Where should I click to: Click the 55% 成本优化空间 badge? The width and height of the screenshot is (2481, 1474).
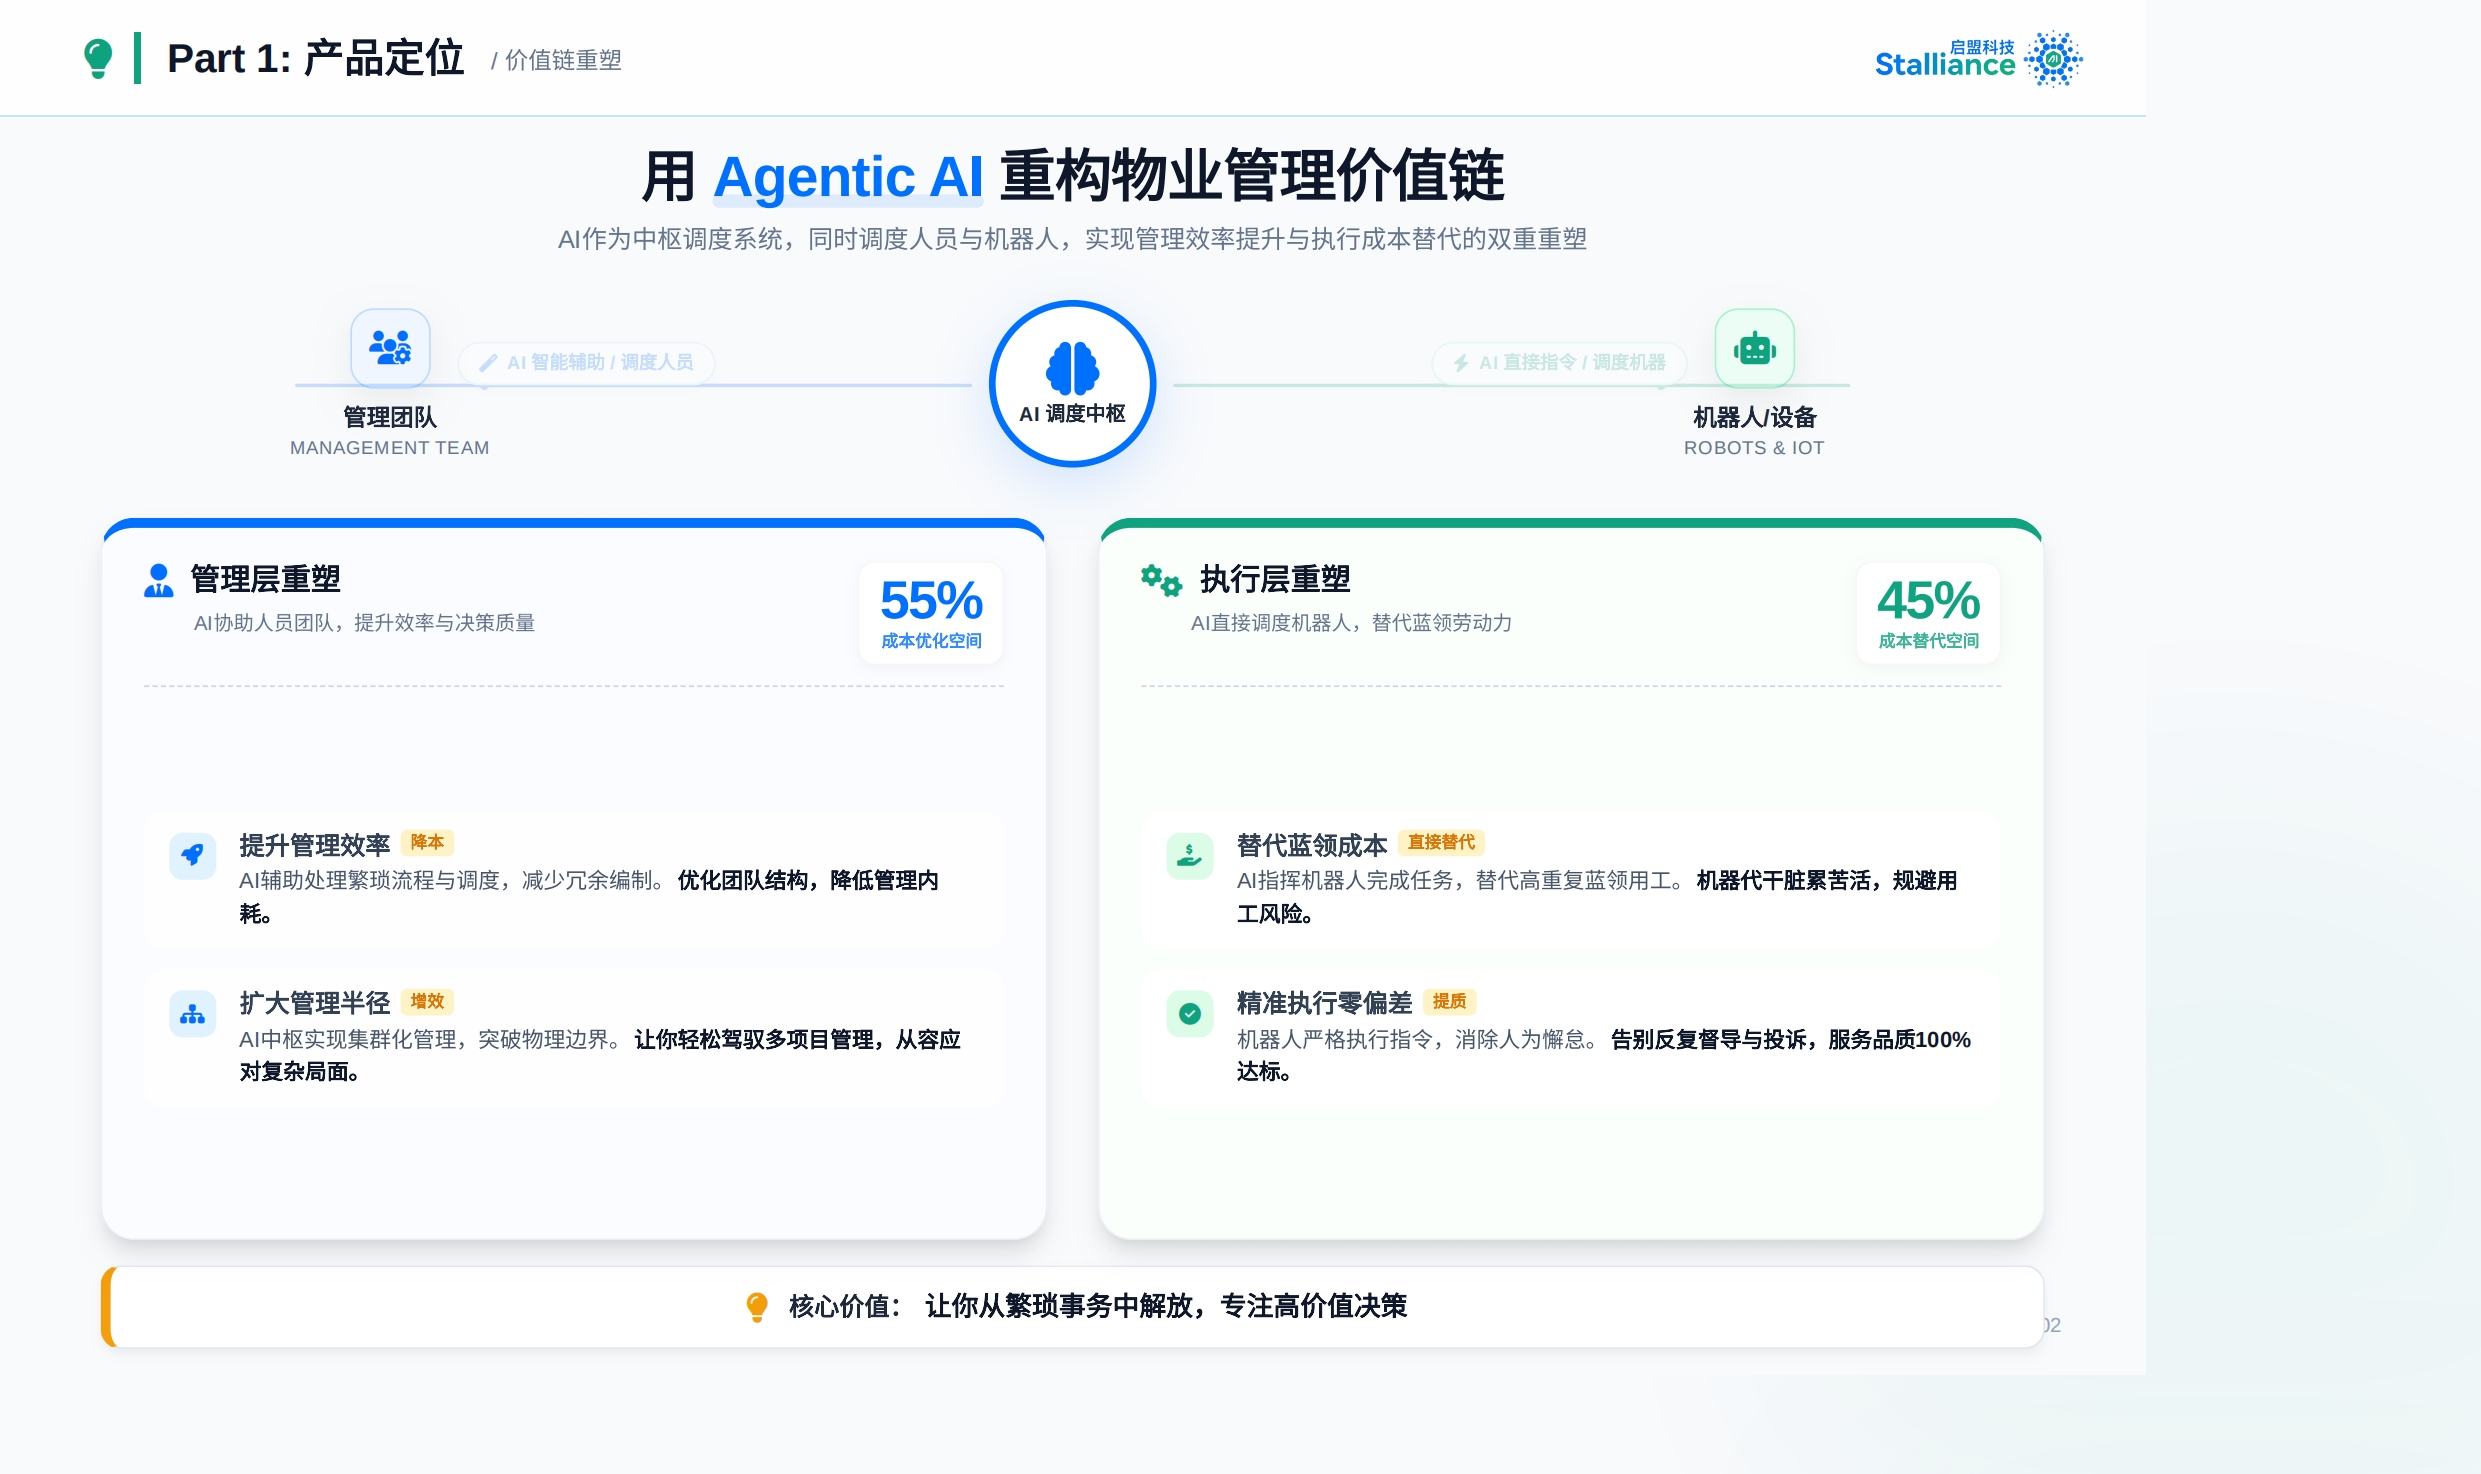pos(931,612)
